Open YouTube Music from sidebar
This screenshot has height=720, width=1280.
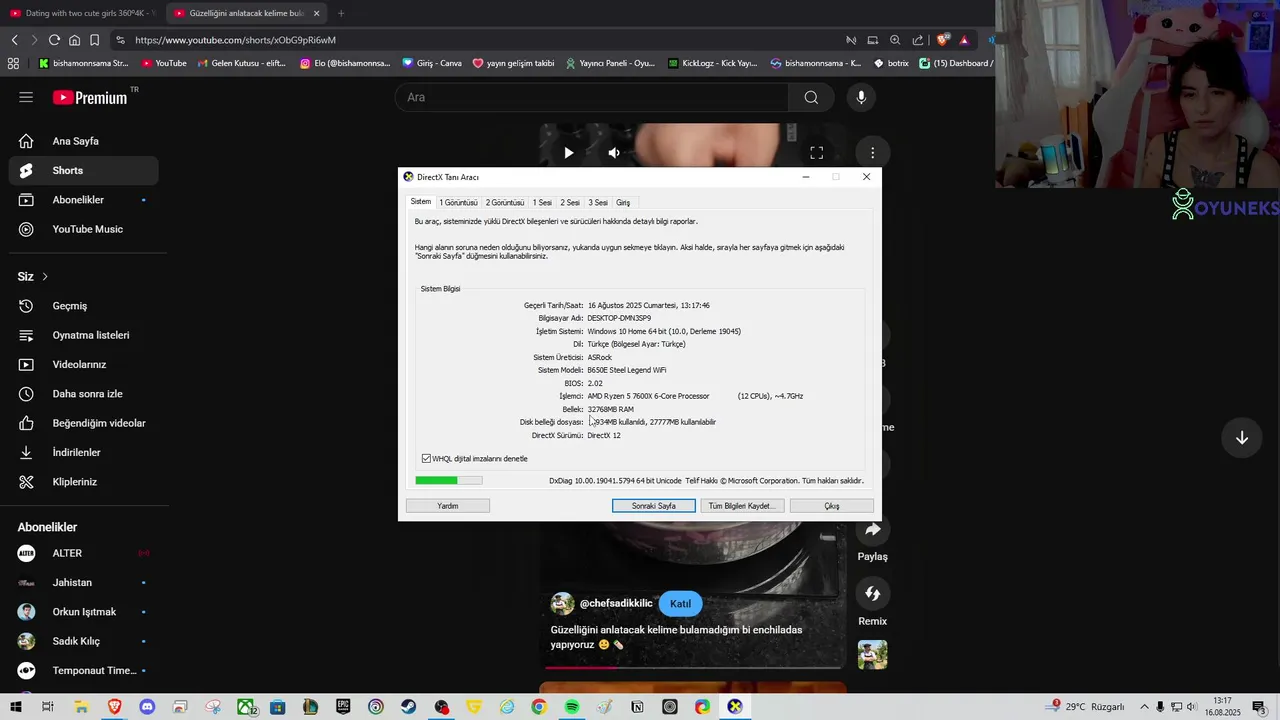pos(83,229)
